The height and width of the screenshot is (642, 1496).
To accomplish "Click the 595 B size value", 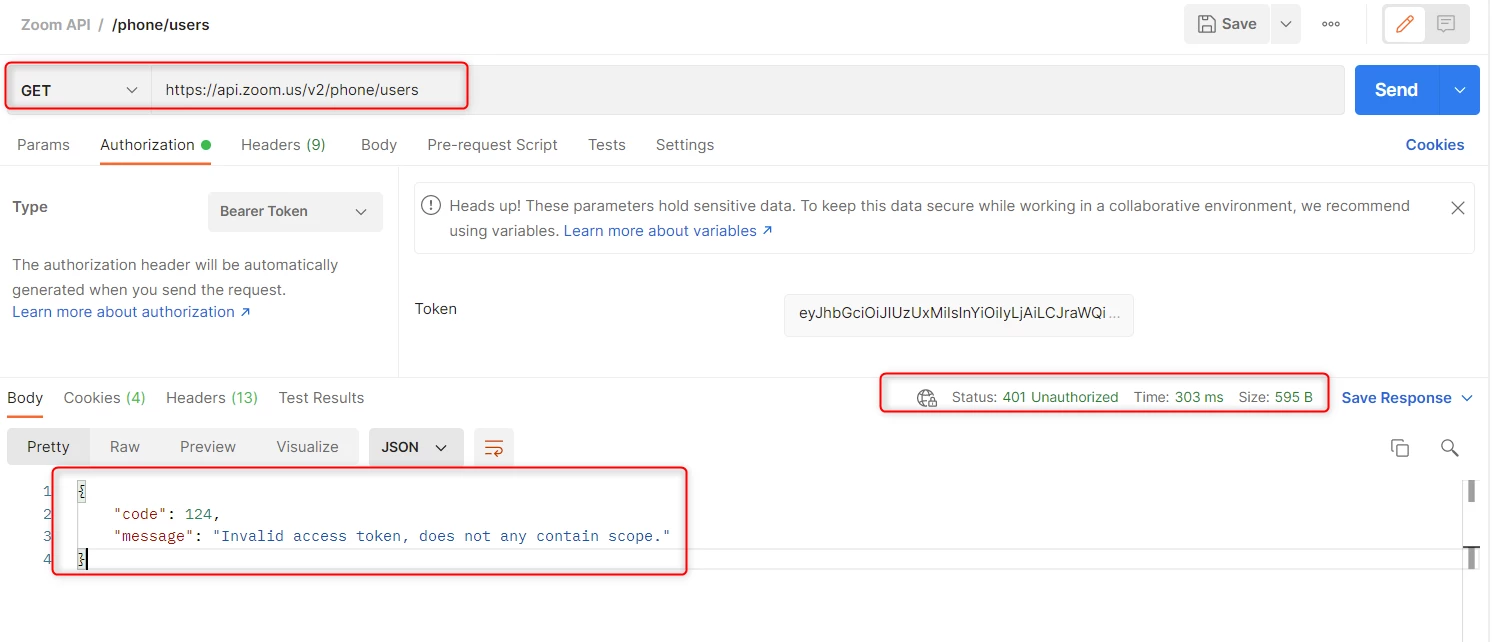I will click(x=1293, y=397).
